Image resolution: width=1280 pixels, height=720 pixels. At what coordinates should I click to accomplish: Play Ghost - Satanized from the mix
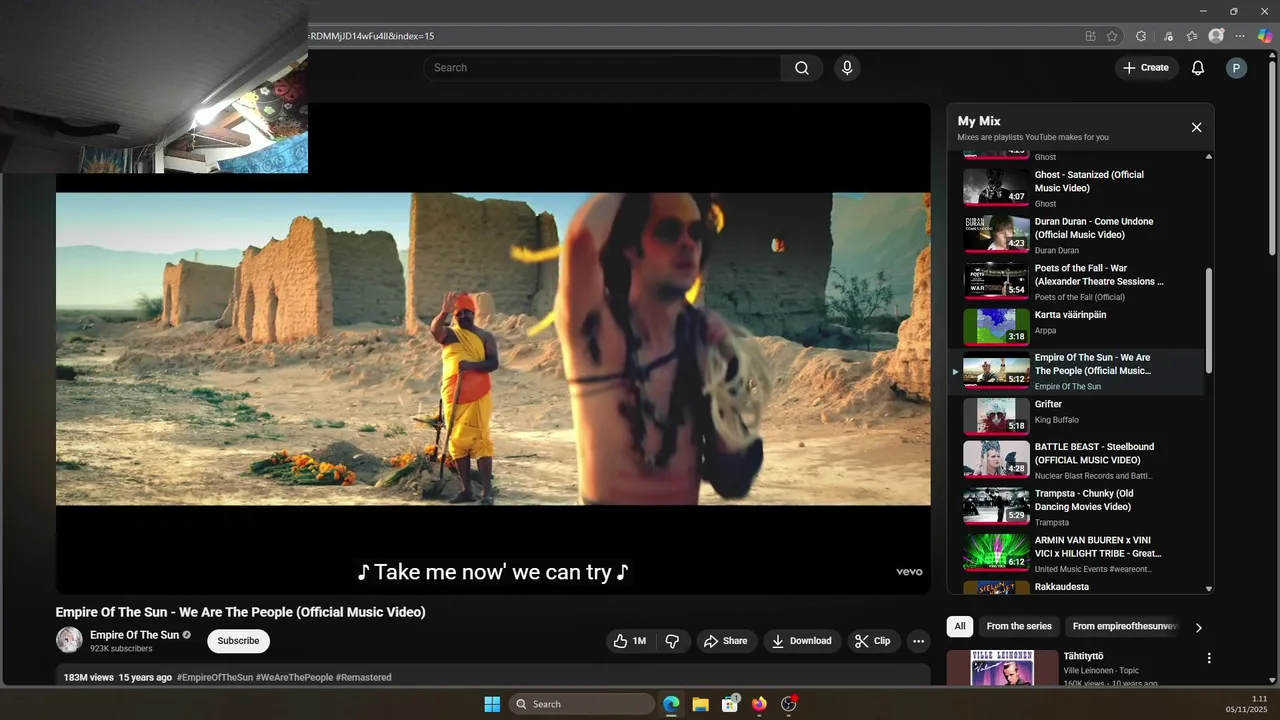pos(1076,188)
